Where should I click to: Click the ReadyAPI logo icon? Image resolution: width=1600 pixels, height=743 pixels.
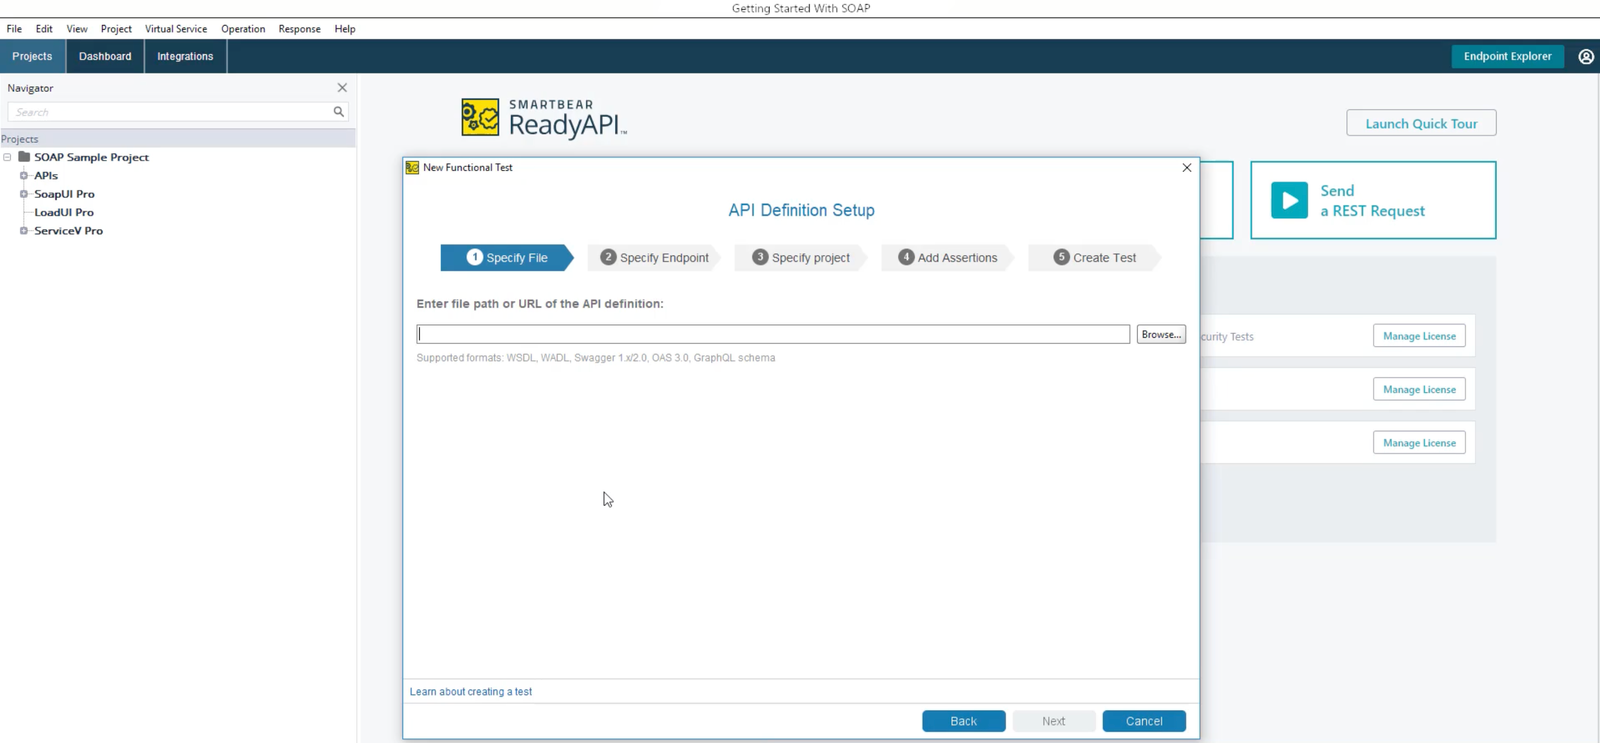click(480, 118)
